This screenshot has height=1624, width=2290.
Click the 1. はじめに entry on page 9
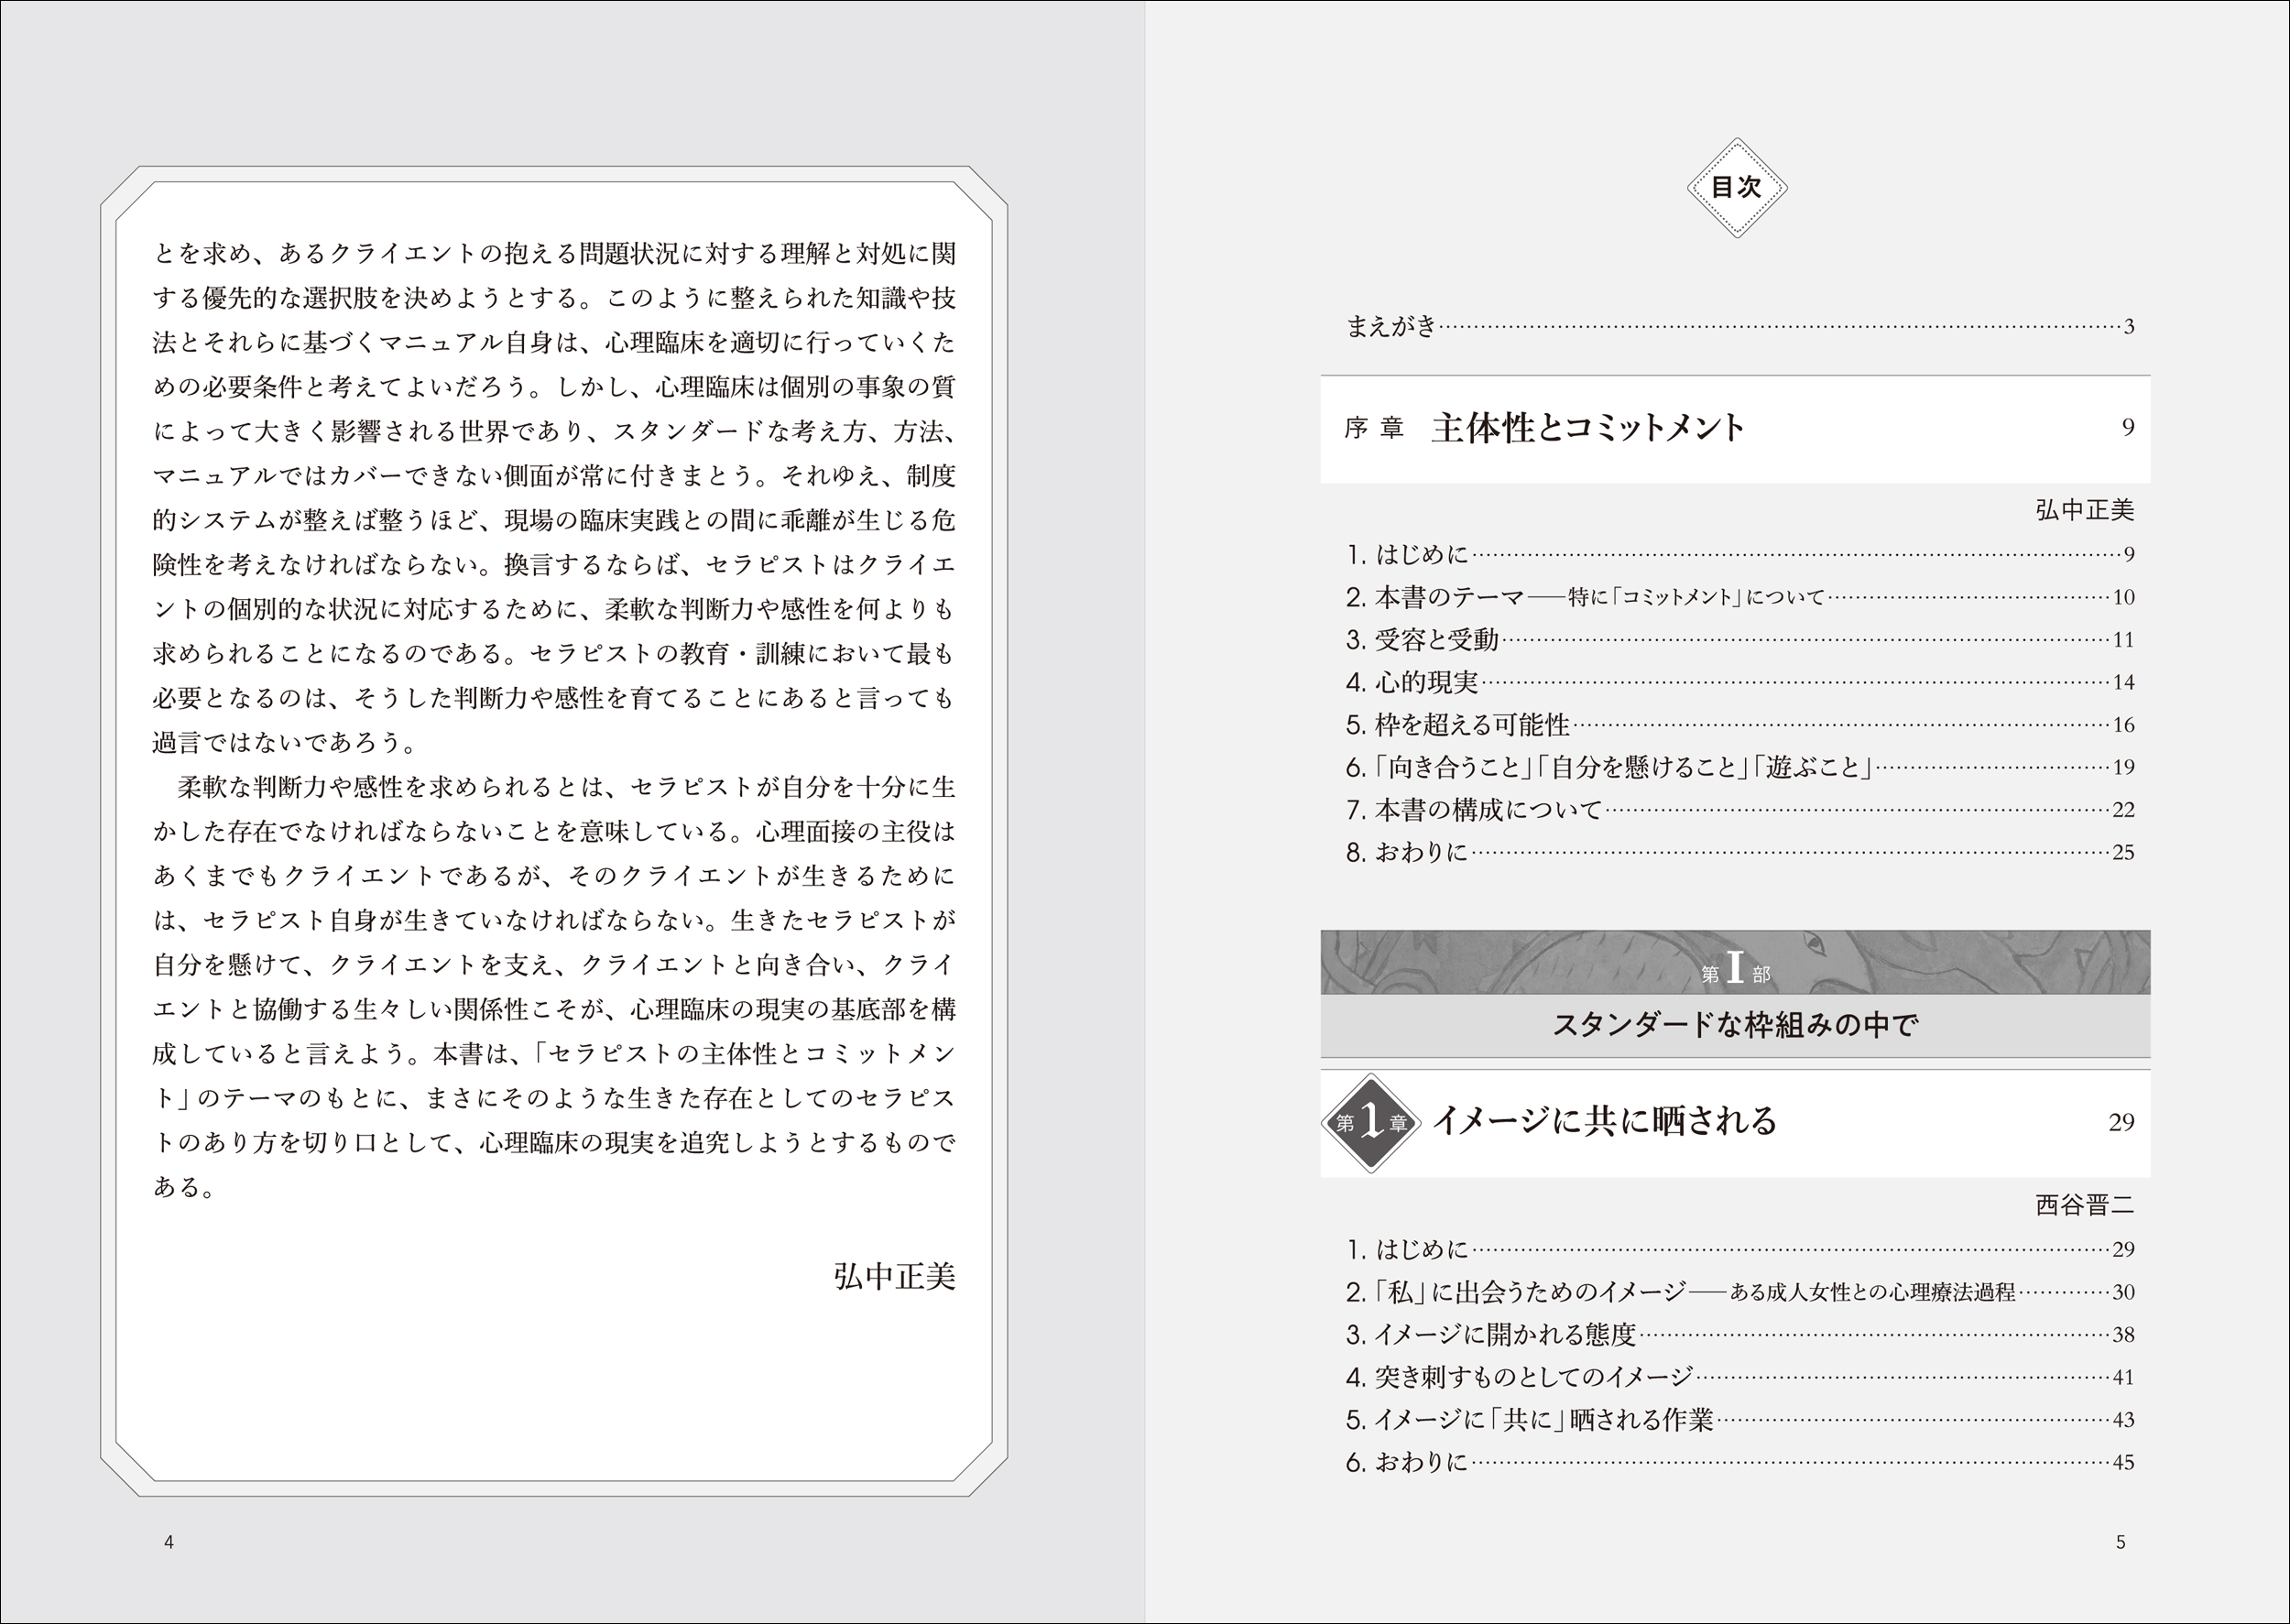click(x=1740, y=554)
